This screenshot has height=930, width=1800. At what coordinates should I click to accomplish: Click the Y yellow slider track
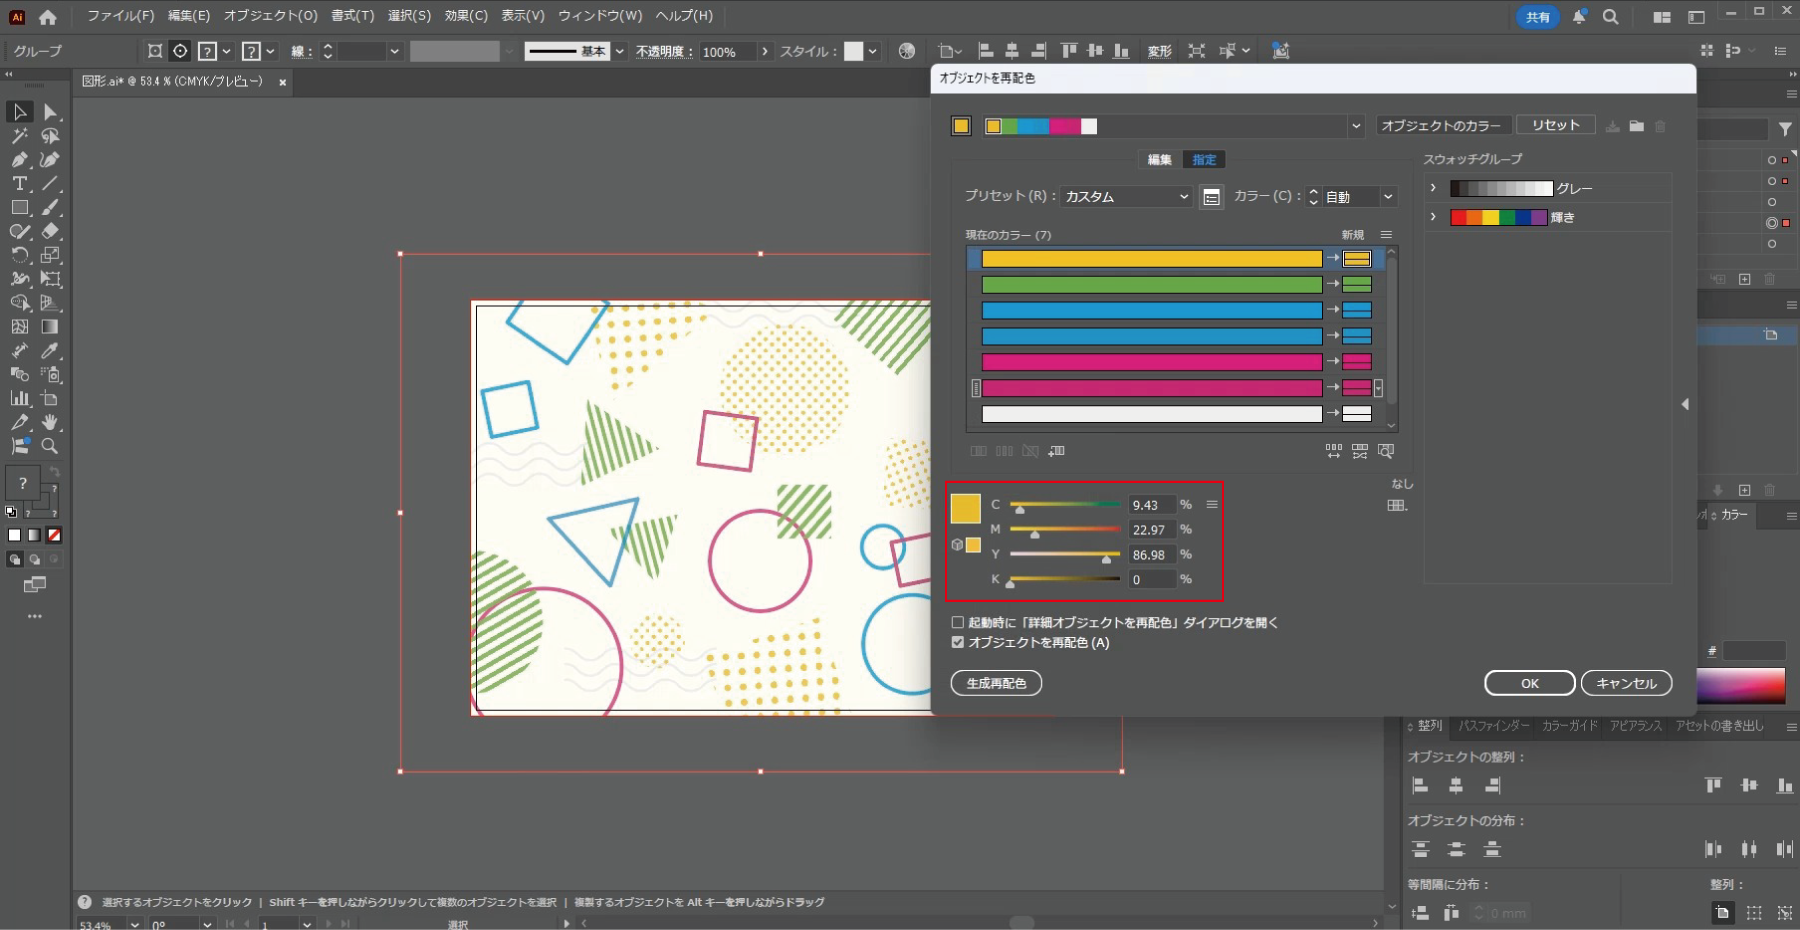pyautogui.click(x=1065, y=554)
